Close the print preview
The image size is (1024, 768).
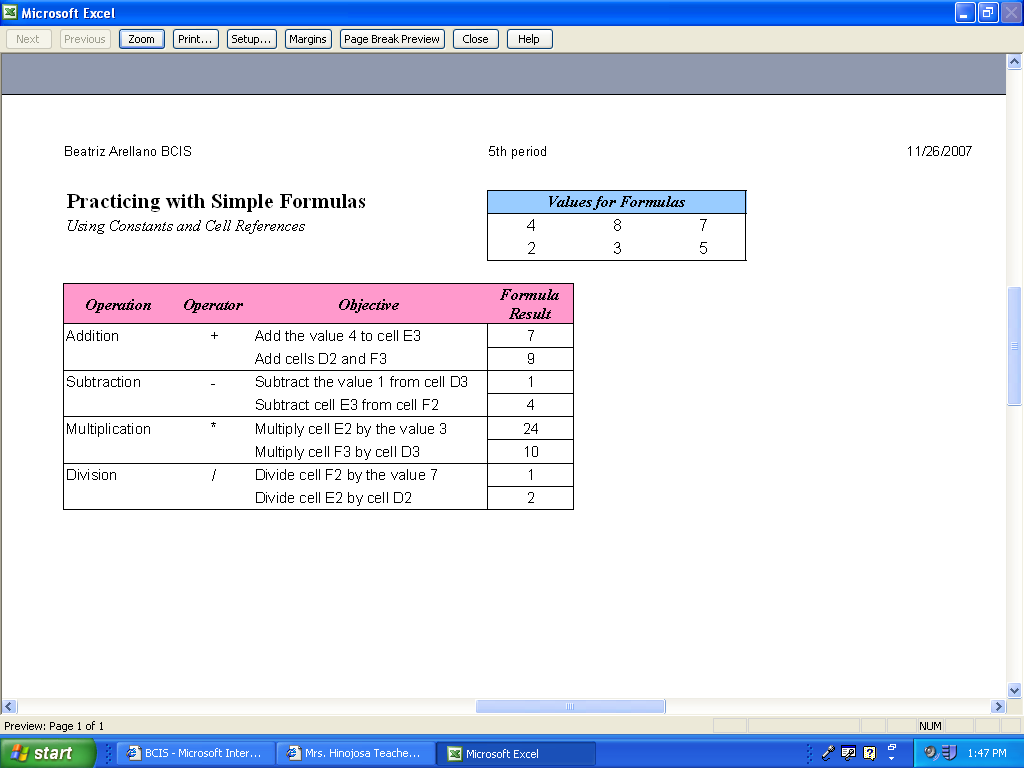pos(475,39)
